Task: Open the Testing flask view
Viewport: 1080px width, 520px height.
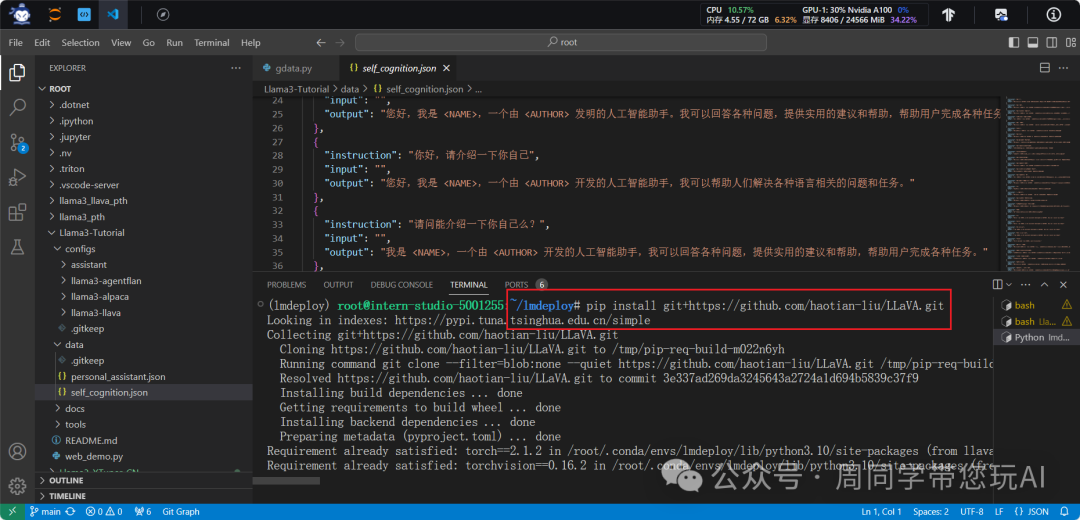Action: click(x=17, y=248)
